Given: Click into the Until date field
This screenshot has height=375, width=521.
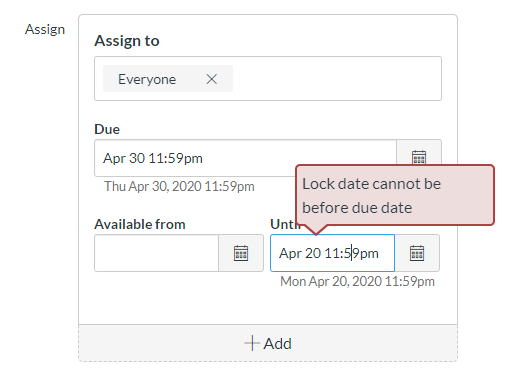Looking at the screenshot, I should coord(332,253).
